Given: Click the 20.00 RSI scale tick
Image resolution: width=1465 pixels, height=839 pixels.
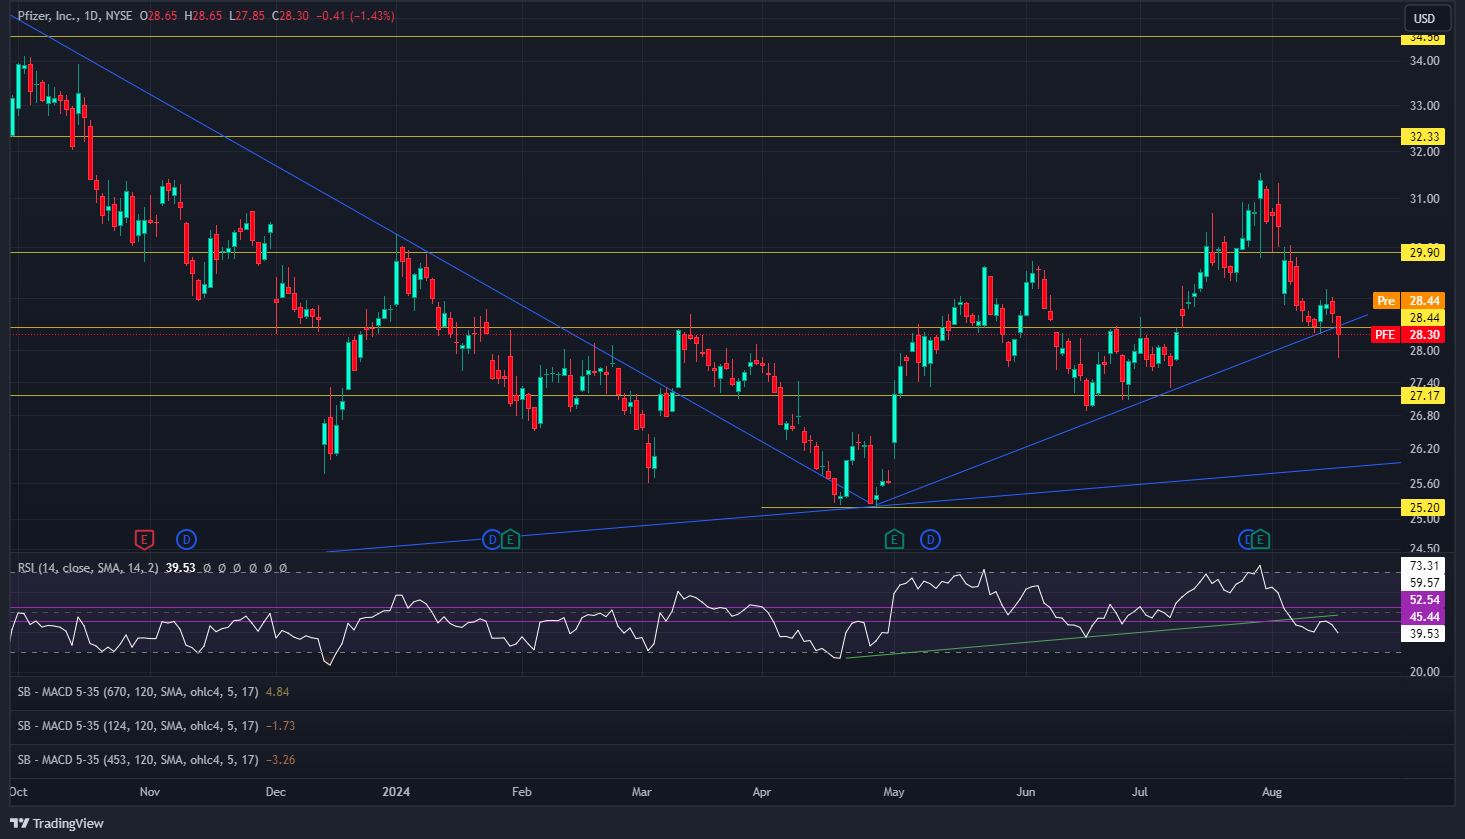Looking at the screenshot, I should [x=1424, y=672].
